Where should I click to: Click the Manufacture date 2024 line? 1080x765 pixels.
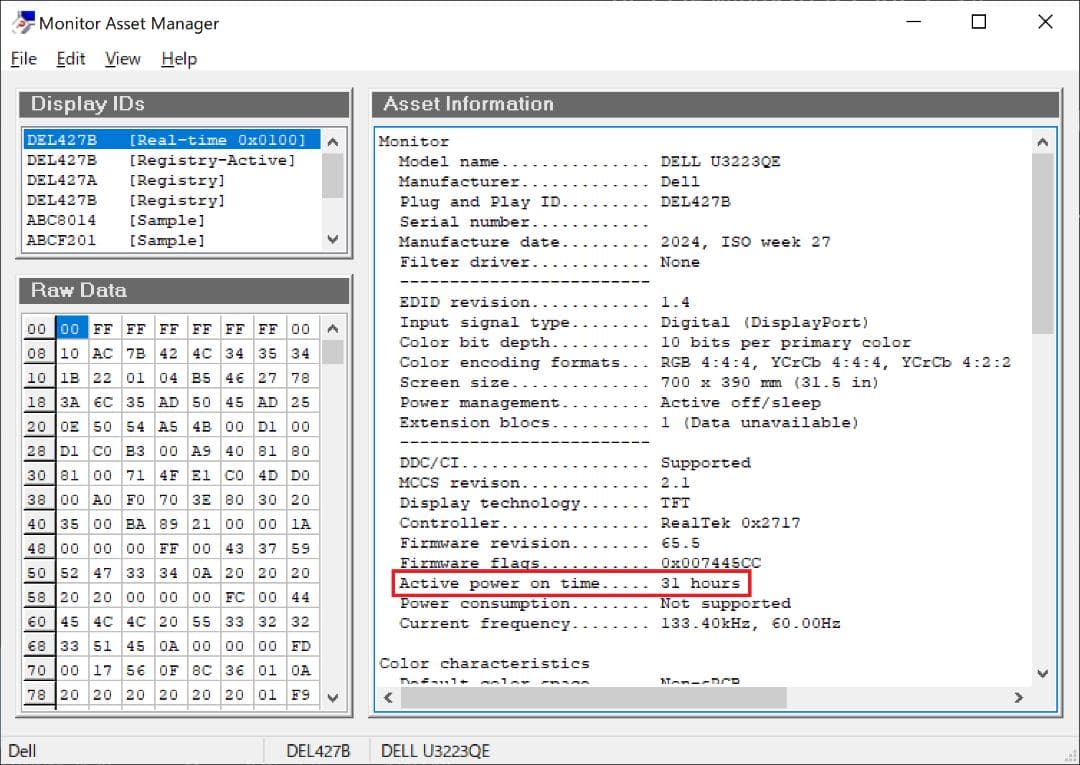pyautogui.click(x=615, y=242)
